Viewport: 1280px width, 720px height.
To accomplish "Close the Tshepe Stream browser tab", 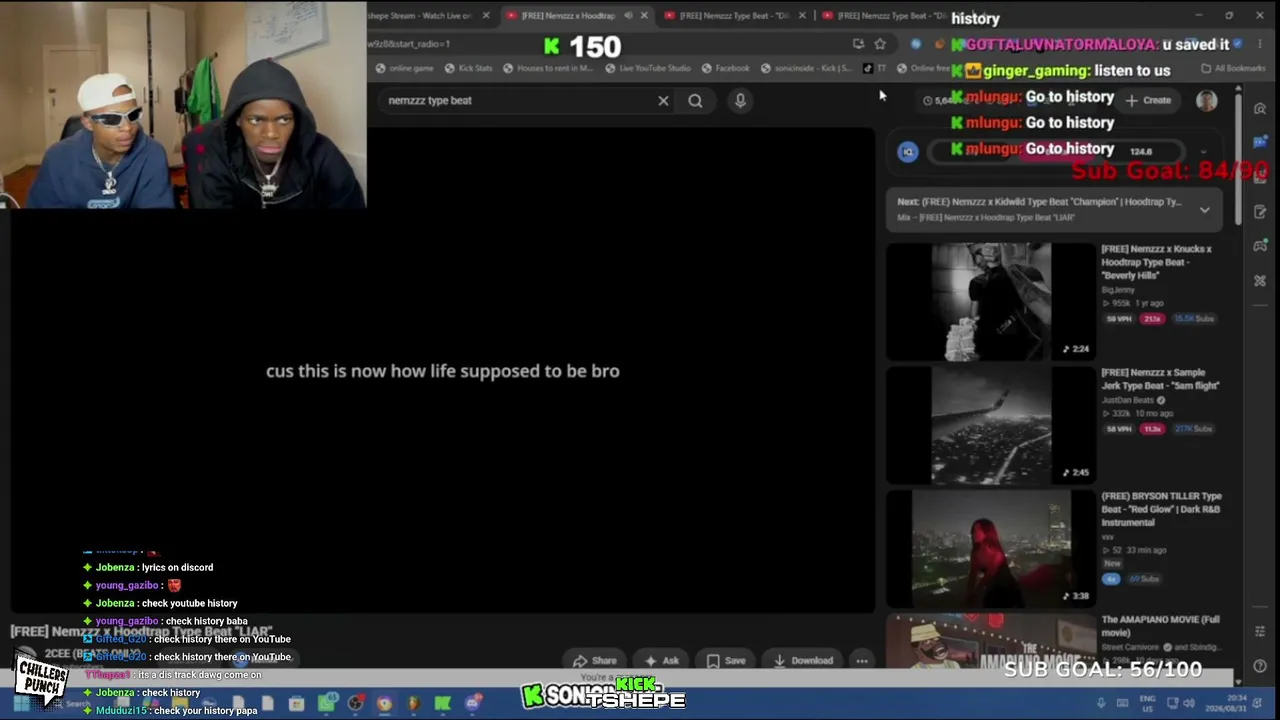I will click(x=486, y=15).
